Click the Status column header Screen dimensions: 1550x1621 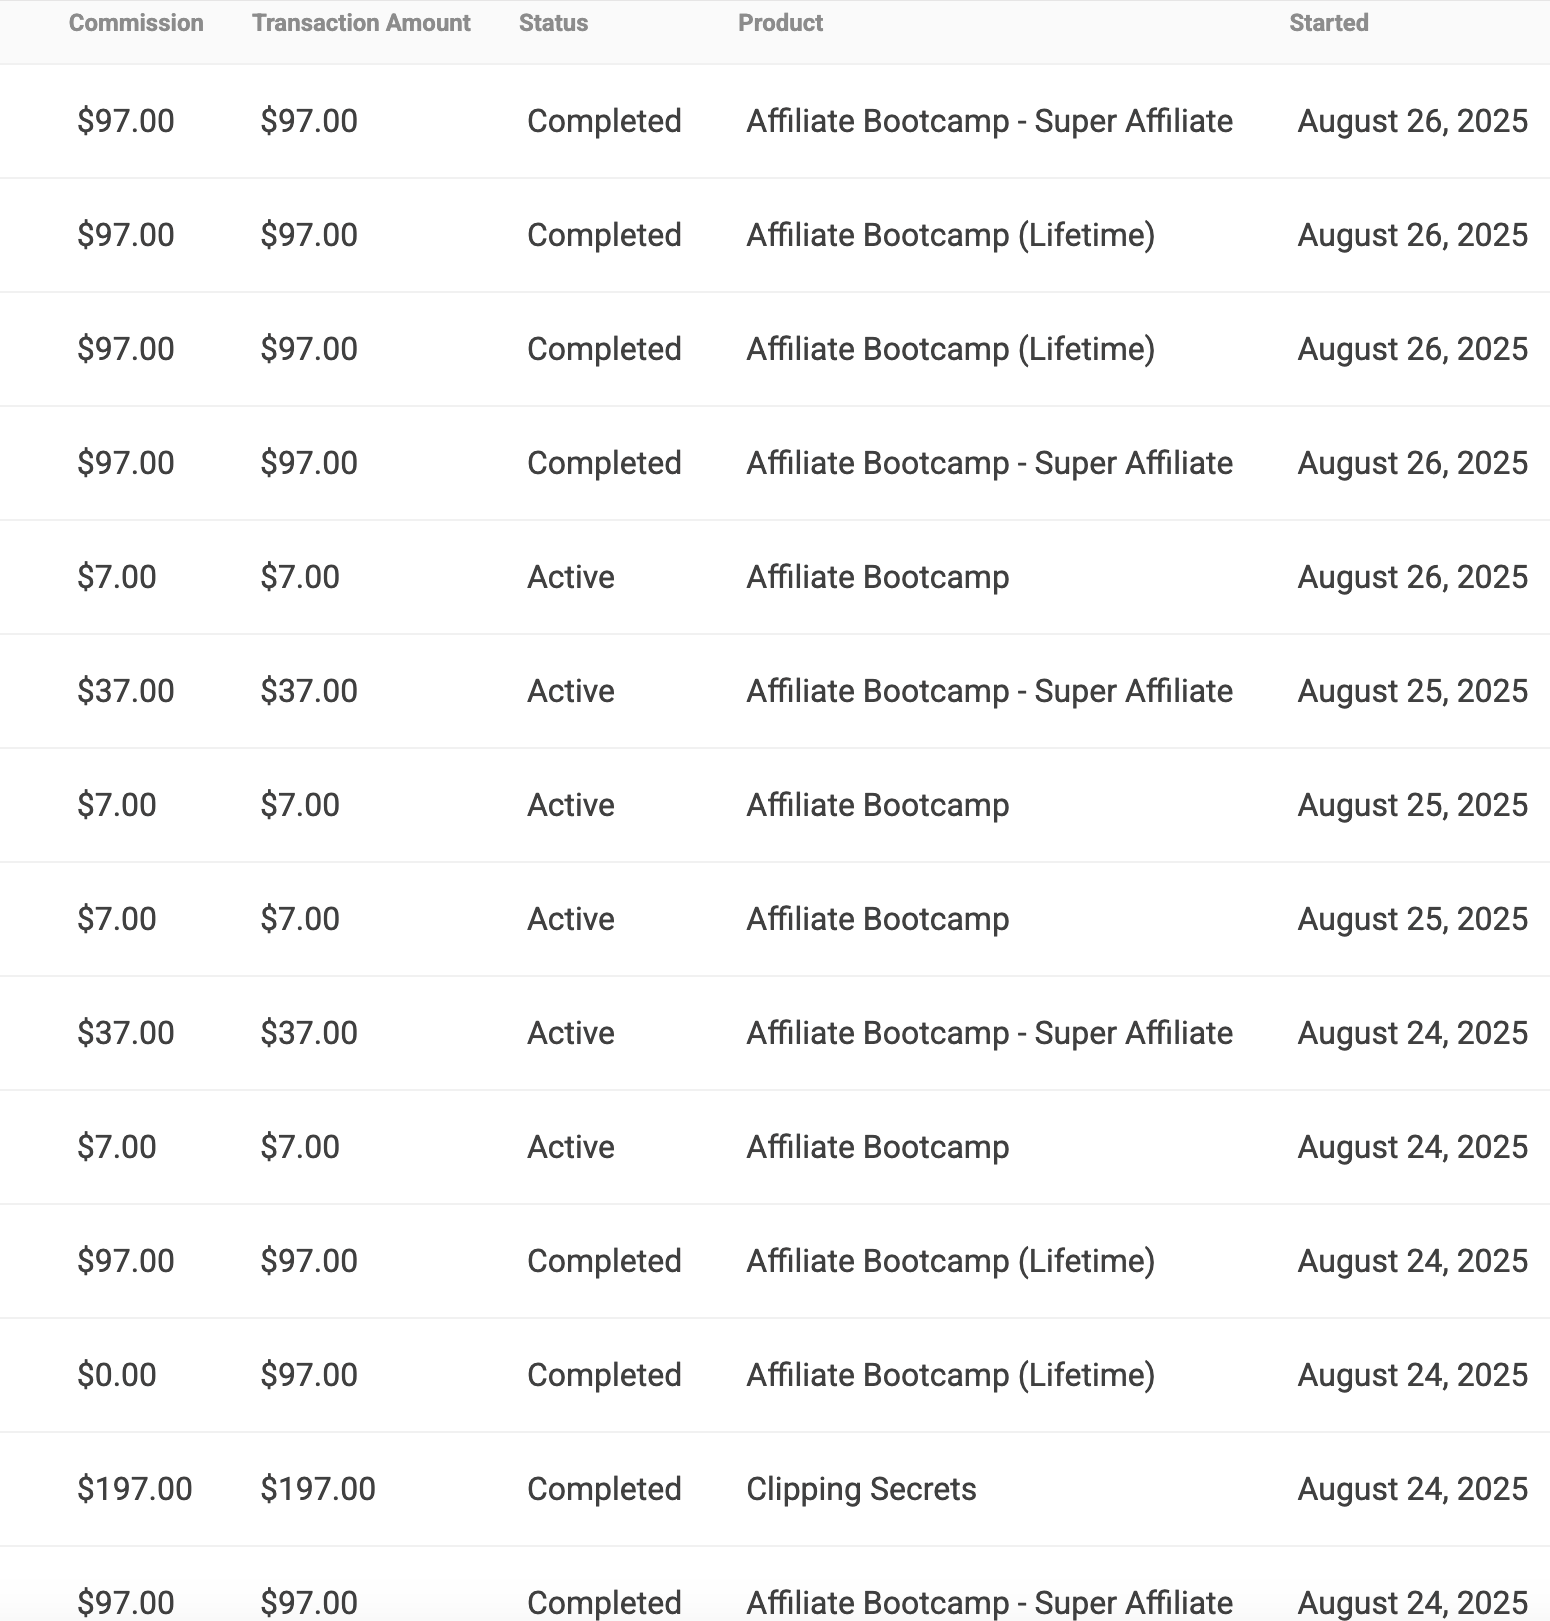[x=553, y=23]
